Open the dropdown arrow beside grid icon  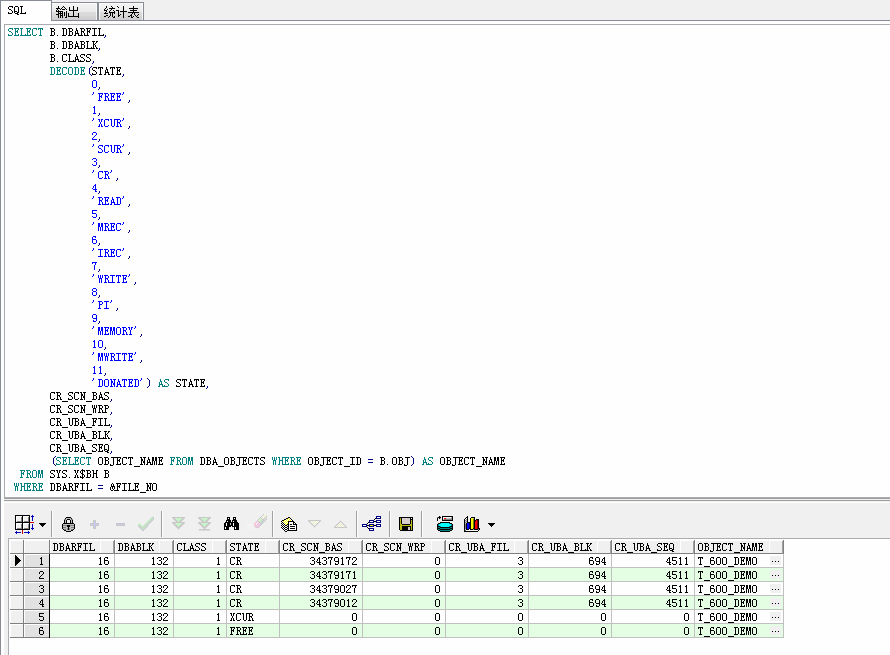42,525
